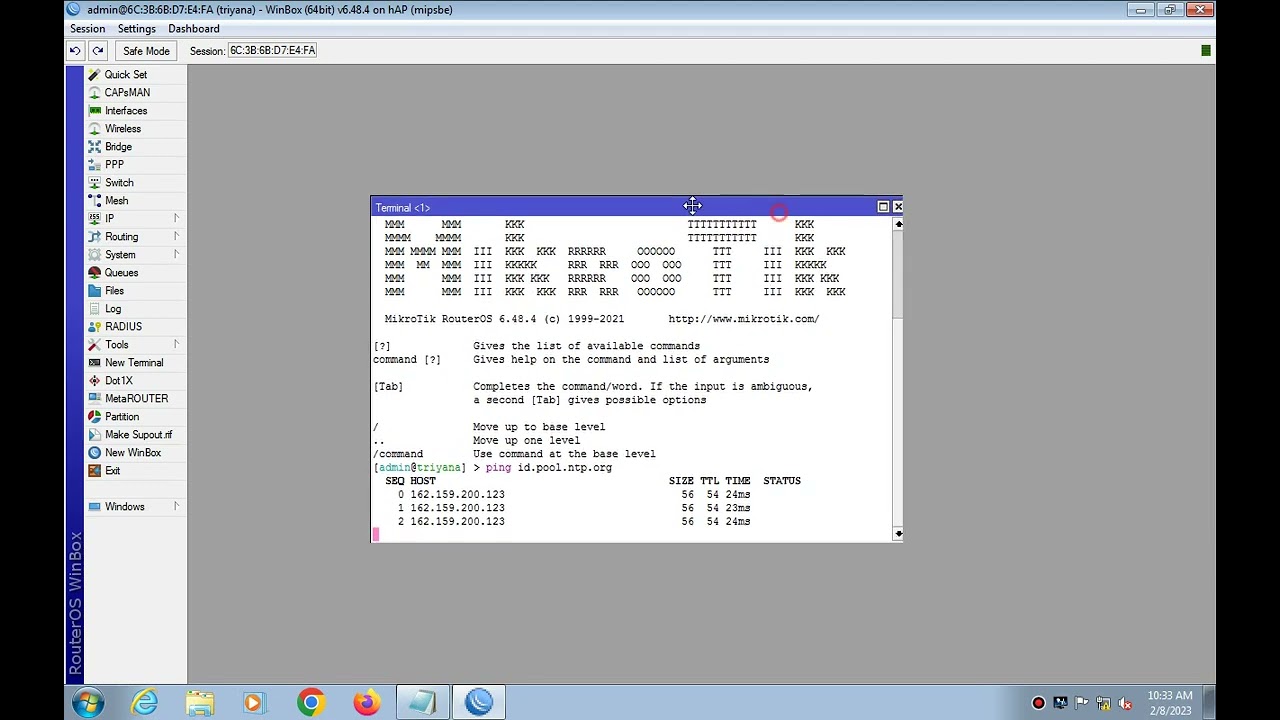
Task: Click the system clock in tray
Action: 1169,703
